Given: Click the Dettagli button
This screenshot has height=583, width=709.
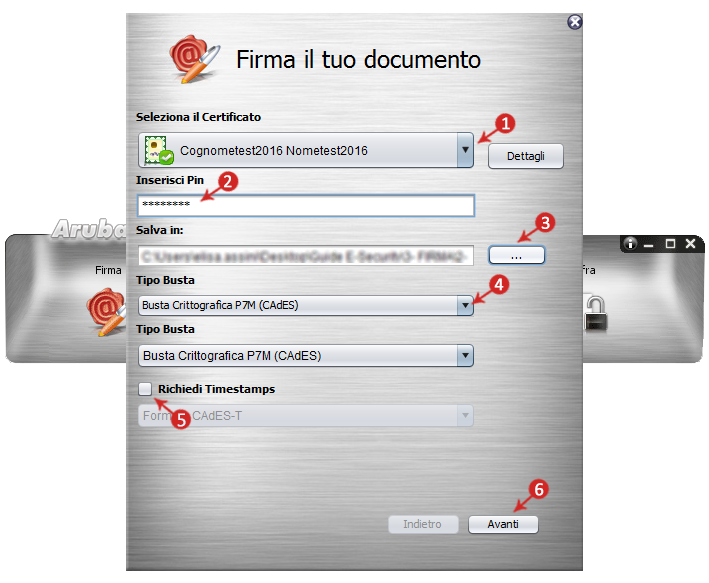Looking at the screenshot, I should 525,156.
